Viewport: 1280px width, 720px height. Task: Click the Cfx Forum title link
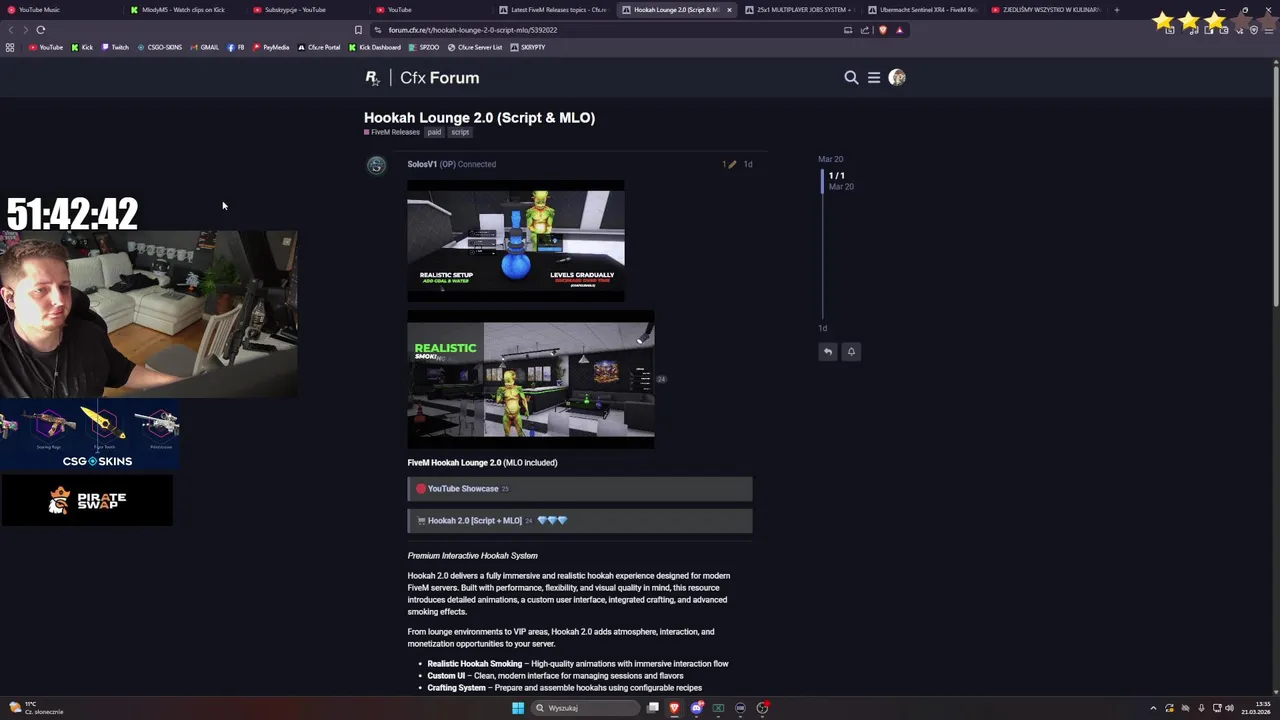(439, 77)
